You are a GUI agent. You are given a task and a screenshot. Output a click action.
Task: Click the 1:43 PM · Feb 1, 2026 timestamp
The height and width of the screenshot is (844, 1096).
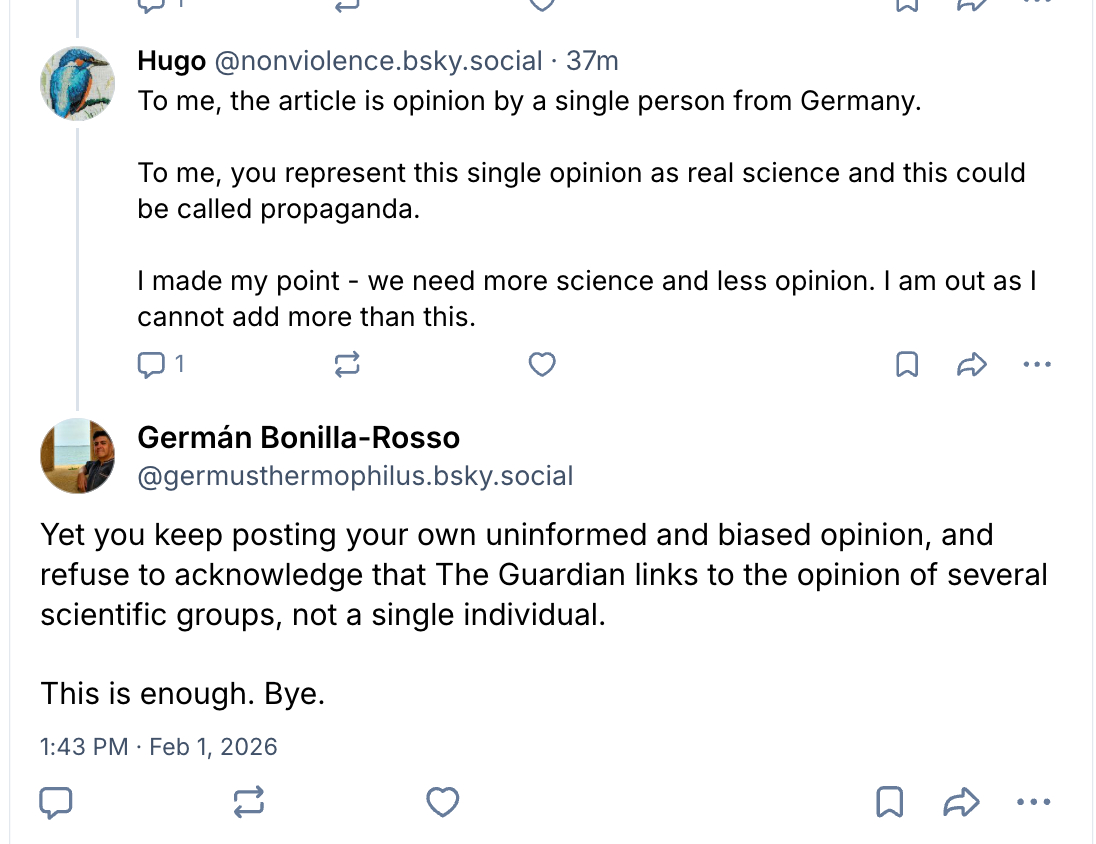pyautogui.click(x=159, y=747)
